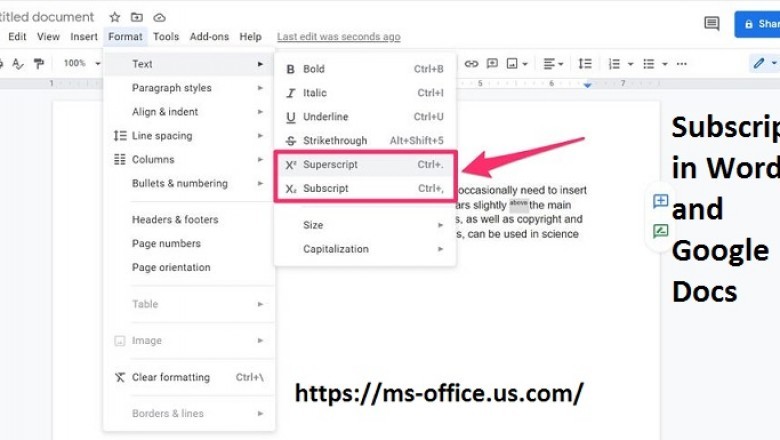Open bulleted list dropdown arrow
The height and width of the screenshot is (440, 780).
[665, 64]
